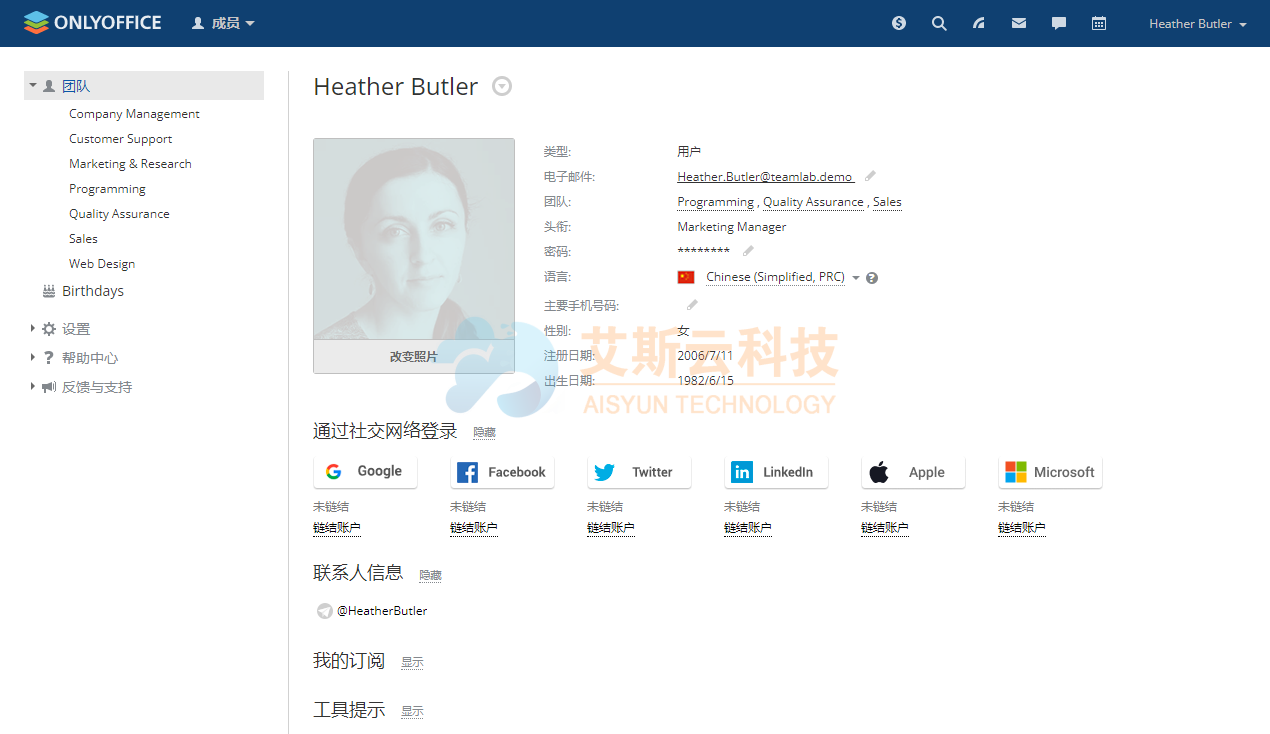The width and height of the screenshot is (1270, 734).
Task: Click the 改变照片 change photo button
Action: pos(413,356)
